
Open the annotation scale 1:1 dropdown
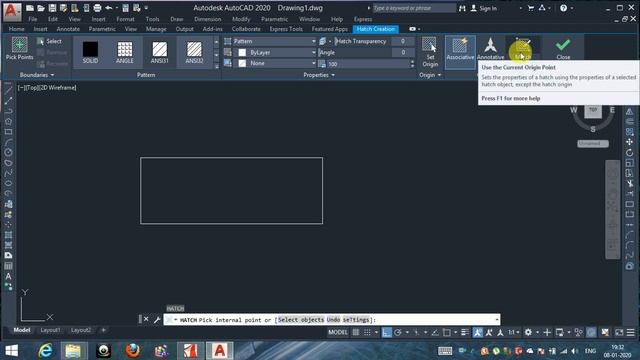[513, 332]
